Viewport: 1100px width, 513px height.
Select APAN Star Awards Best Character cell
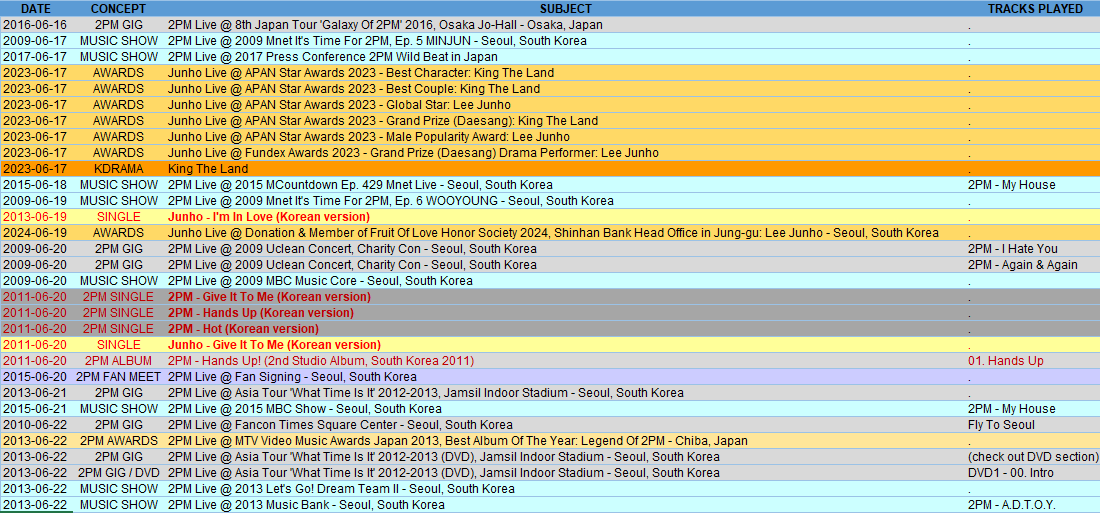point(565,73)
